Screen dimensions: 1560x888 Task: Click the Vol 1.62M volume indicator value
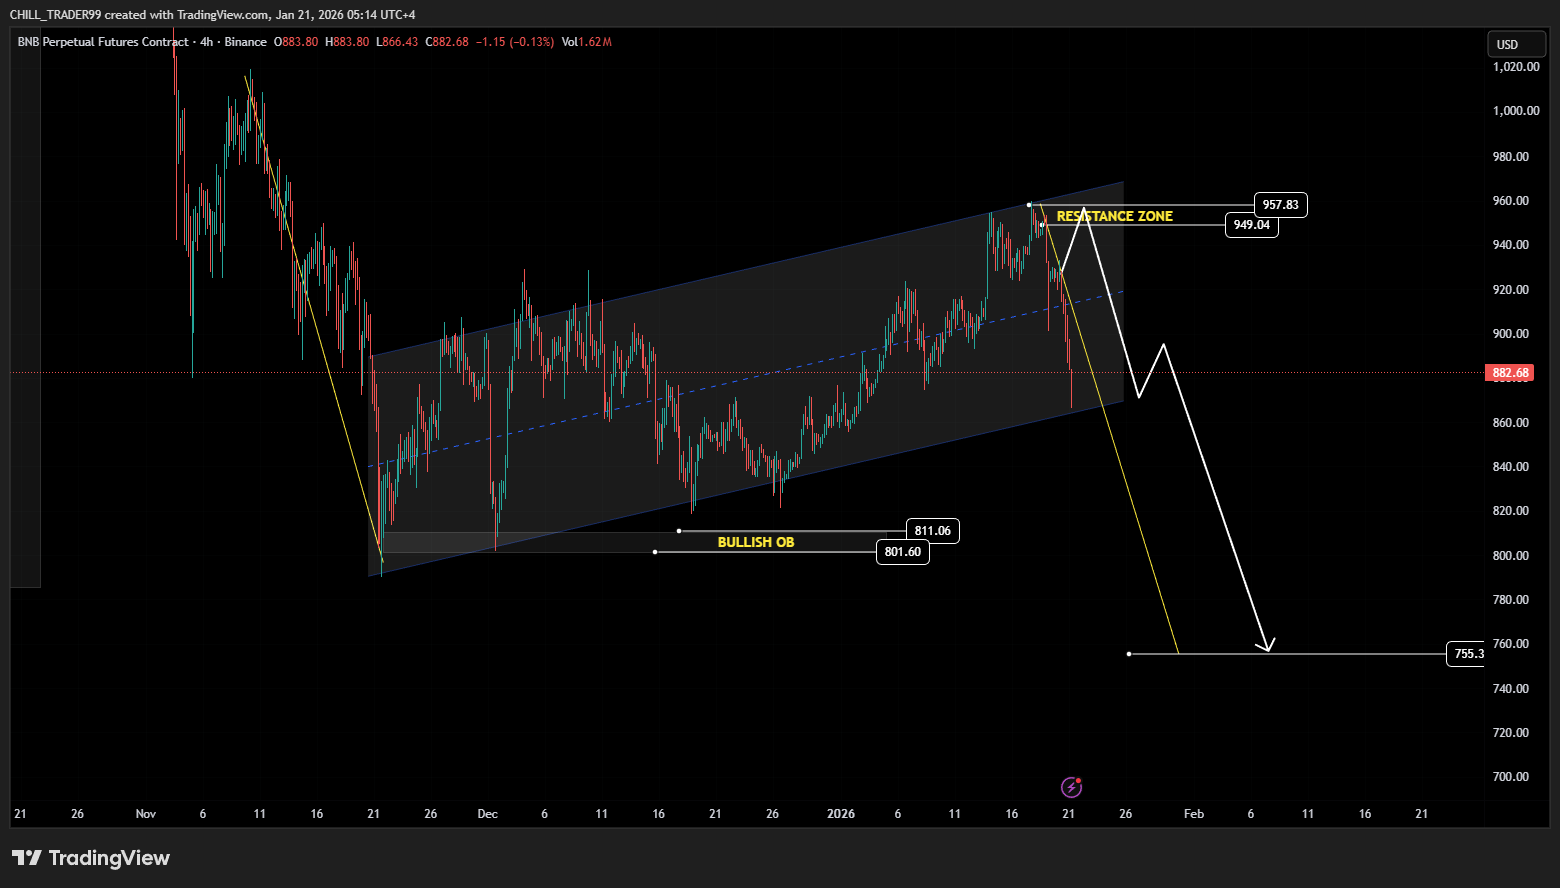(x=588, y=43)
